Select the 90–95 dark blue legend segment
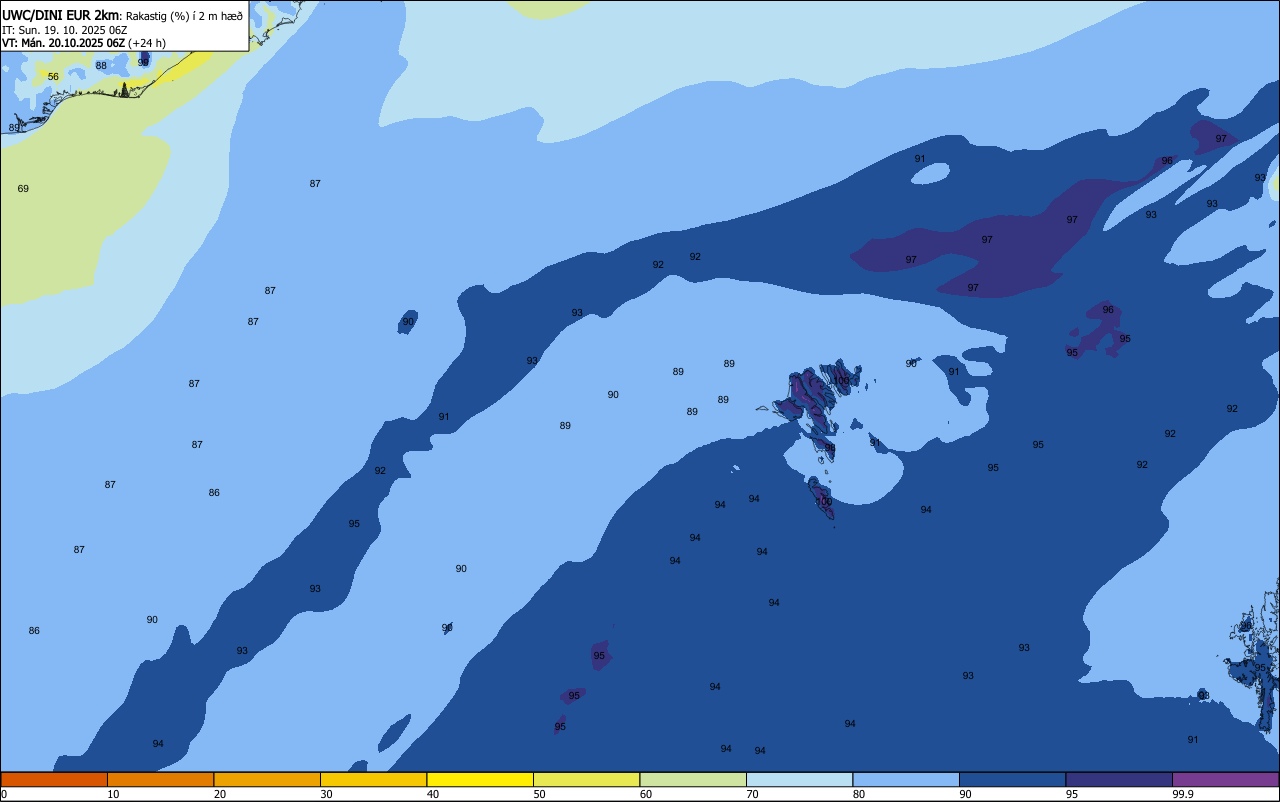This screenshot has height=802, width=1280. pos(1012,779)
